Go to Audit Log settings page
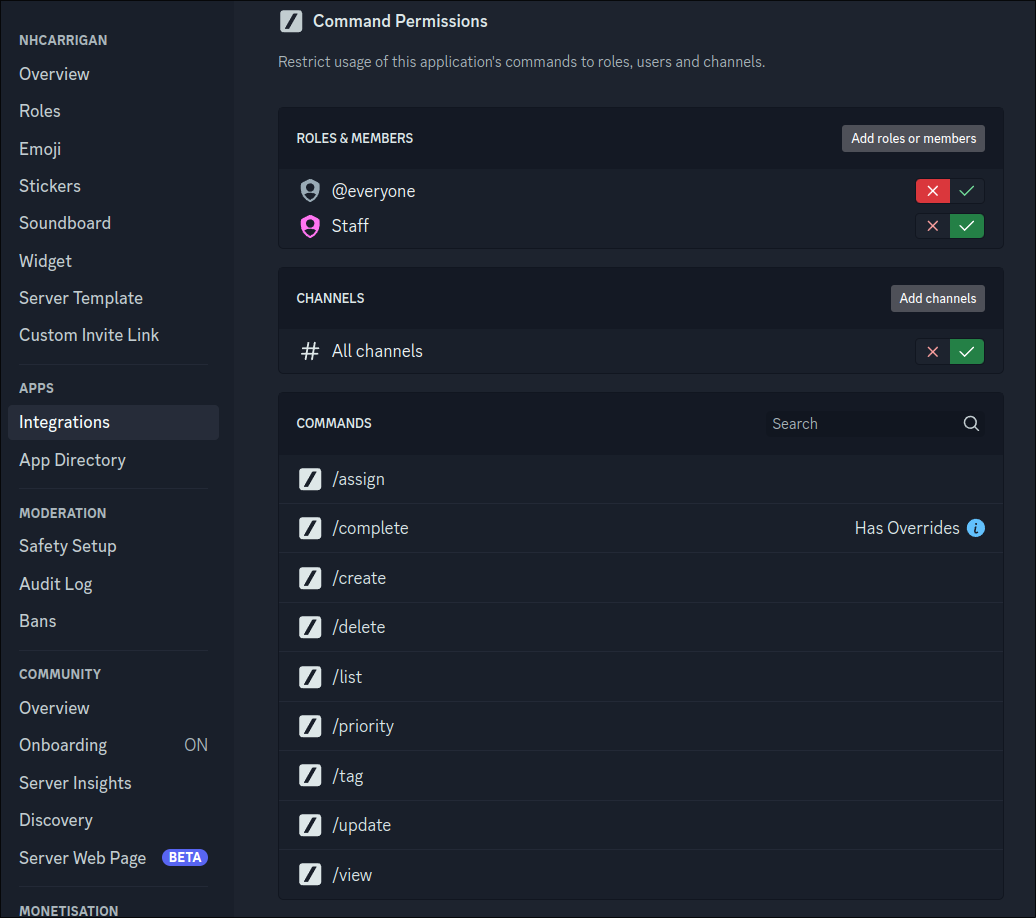 click(x=56, y=584)
